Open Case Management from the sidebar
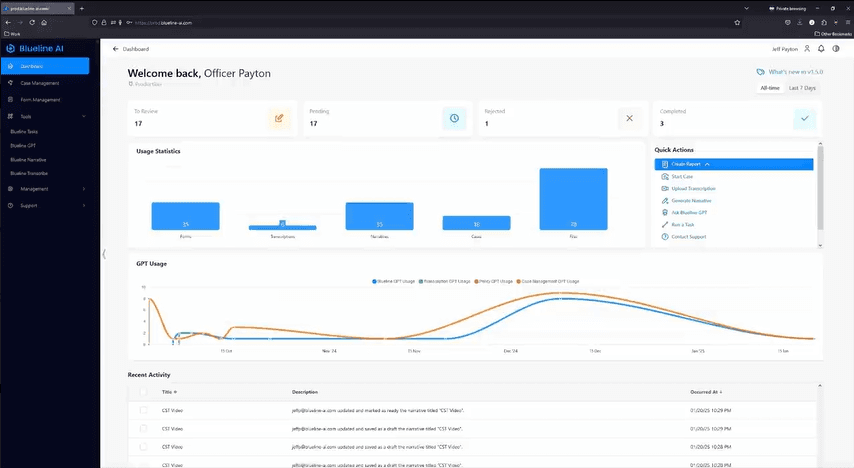The height and width of the screenshot is (468, 854). tap(40, 83)
